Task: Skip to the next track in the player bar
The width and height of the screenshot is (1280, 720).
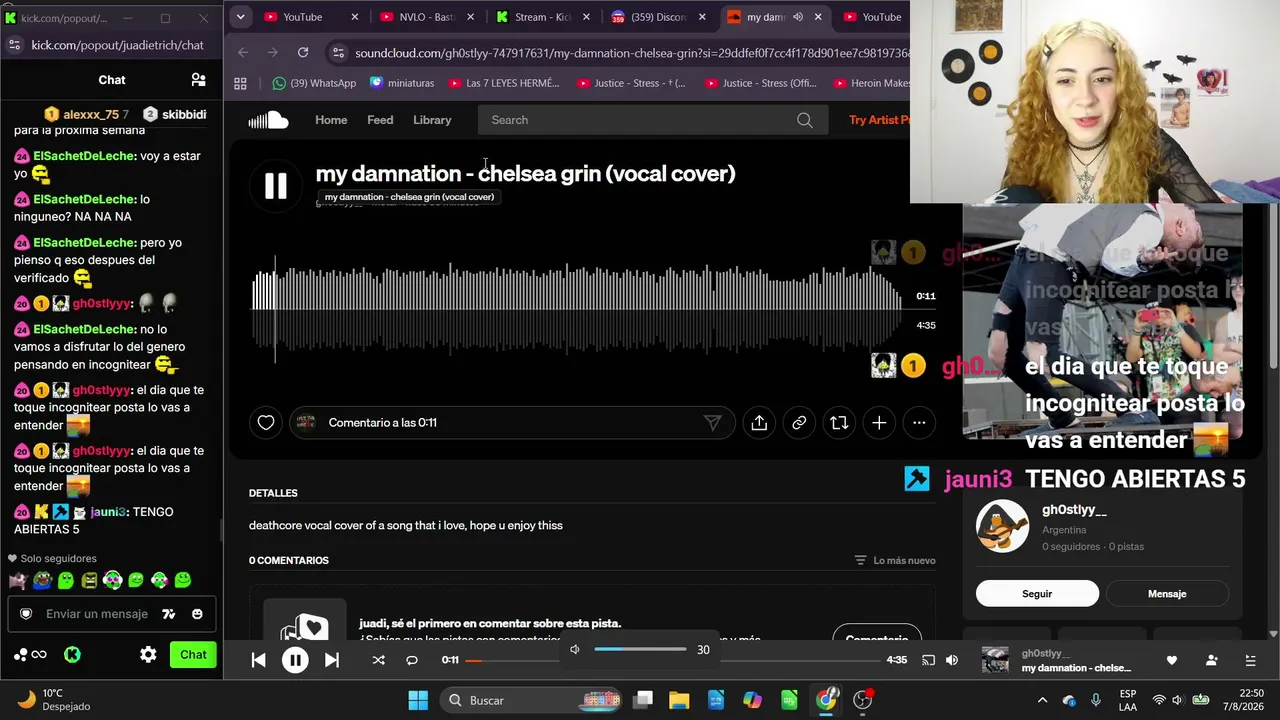Action: tap(332, 660)
